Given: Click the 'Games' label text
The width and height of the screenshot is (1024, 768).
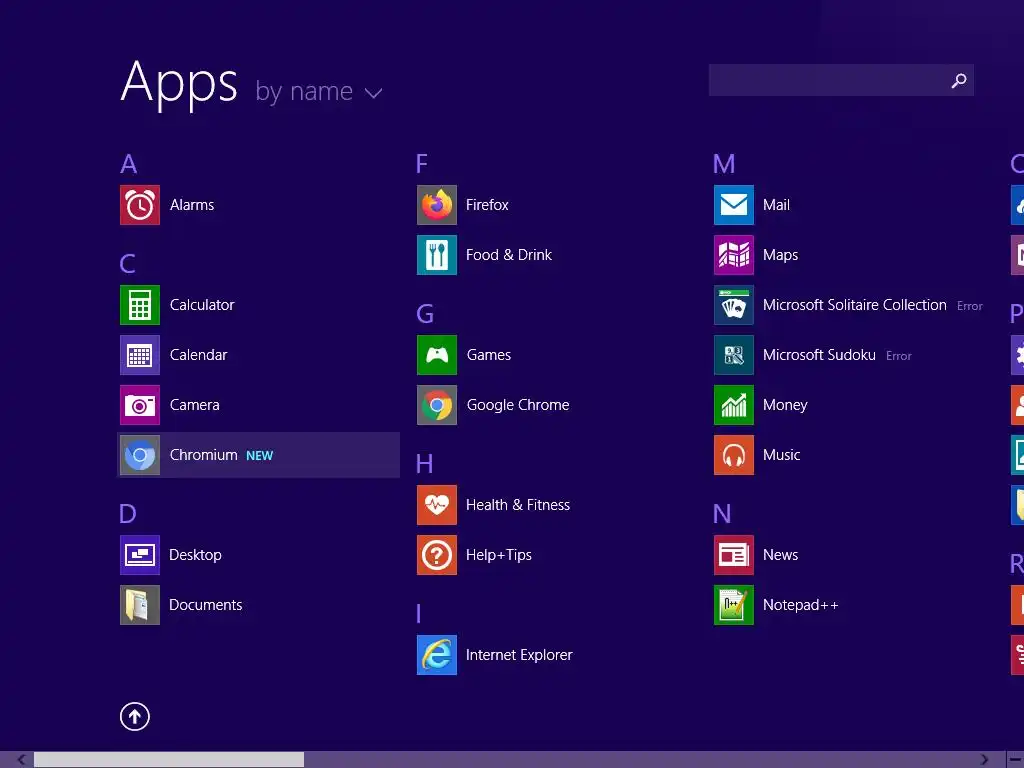Looking at the screenshot, I should 489,355.
